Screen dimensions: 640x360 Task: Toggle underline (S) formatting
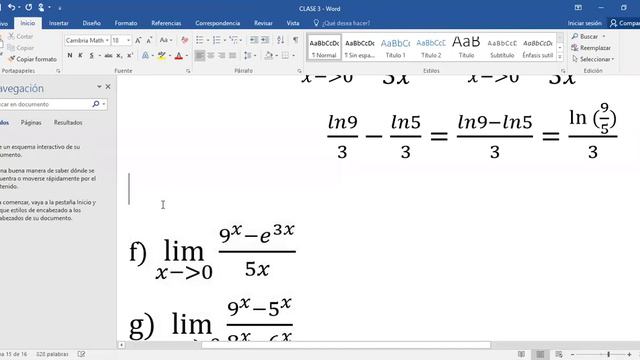[91, 55]
